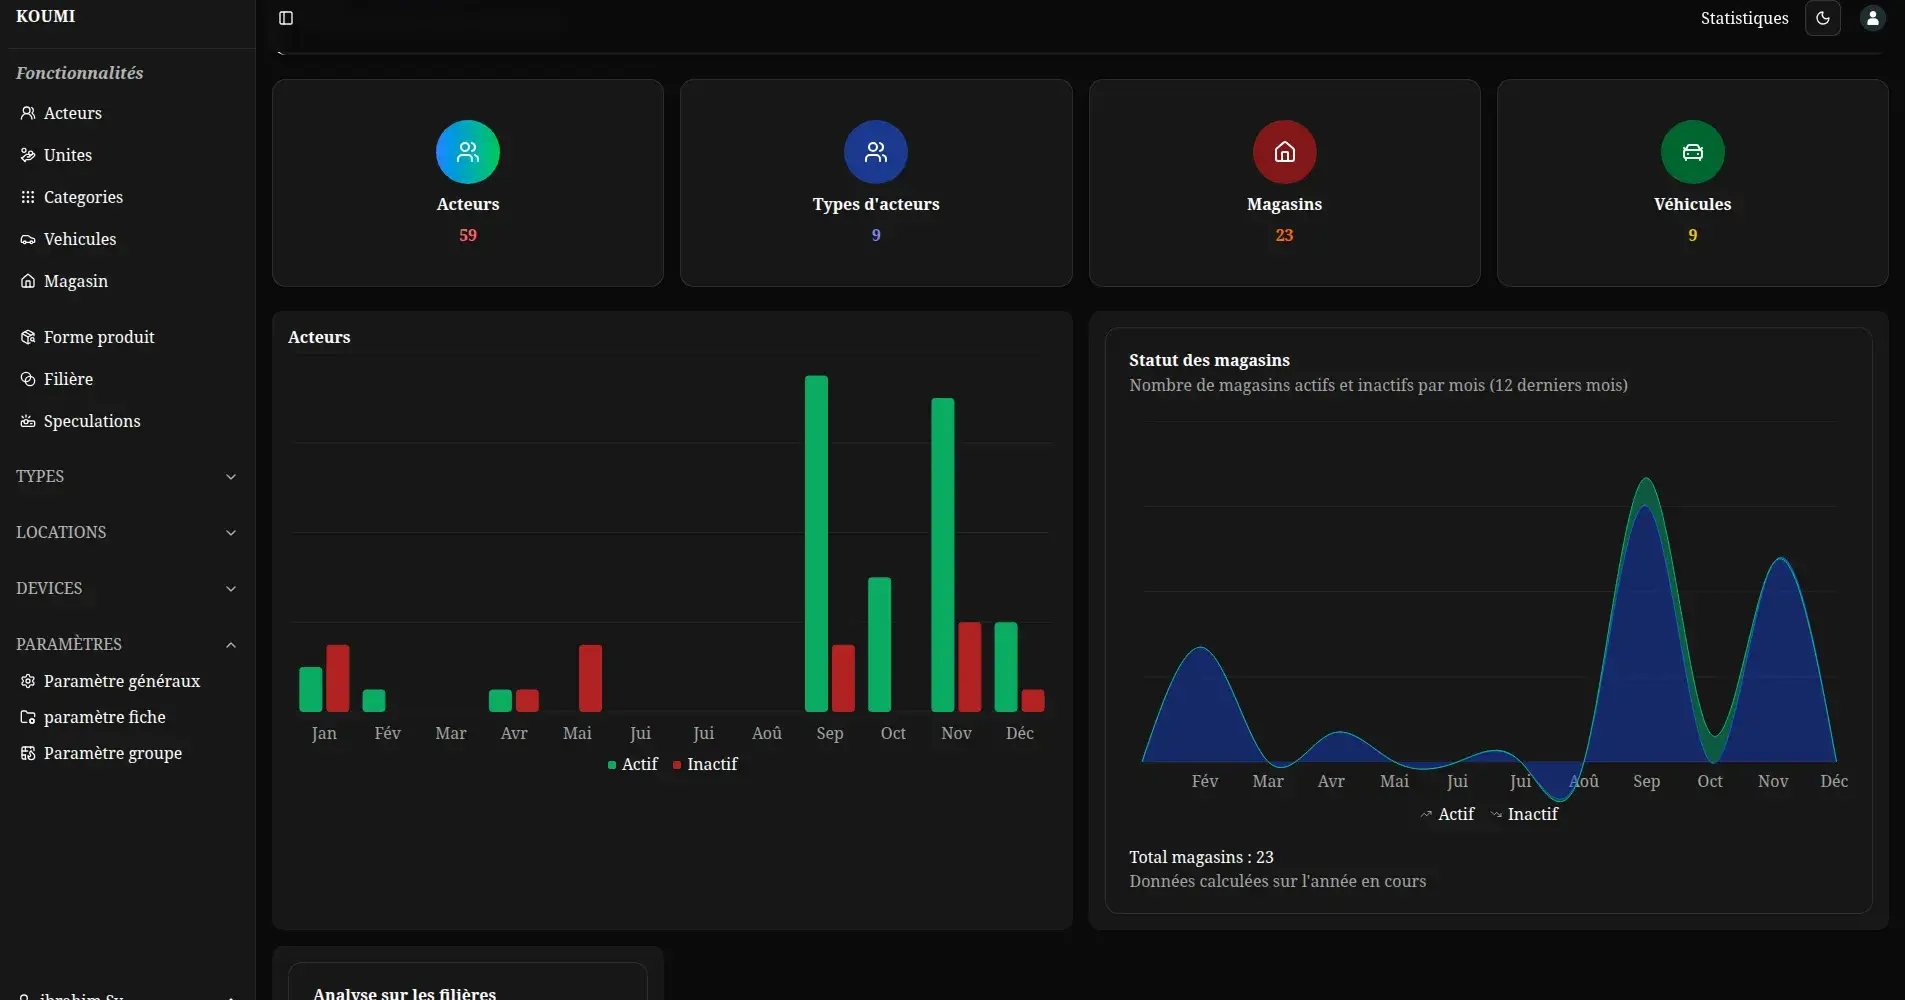Screen dimensions: 1905x1000
Task: Toggle dark mode with the moon icon
Action: [x=1824, y=18]
